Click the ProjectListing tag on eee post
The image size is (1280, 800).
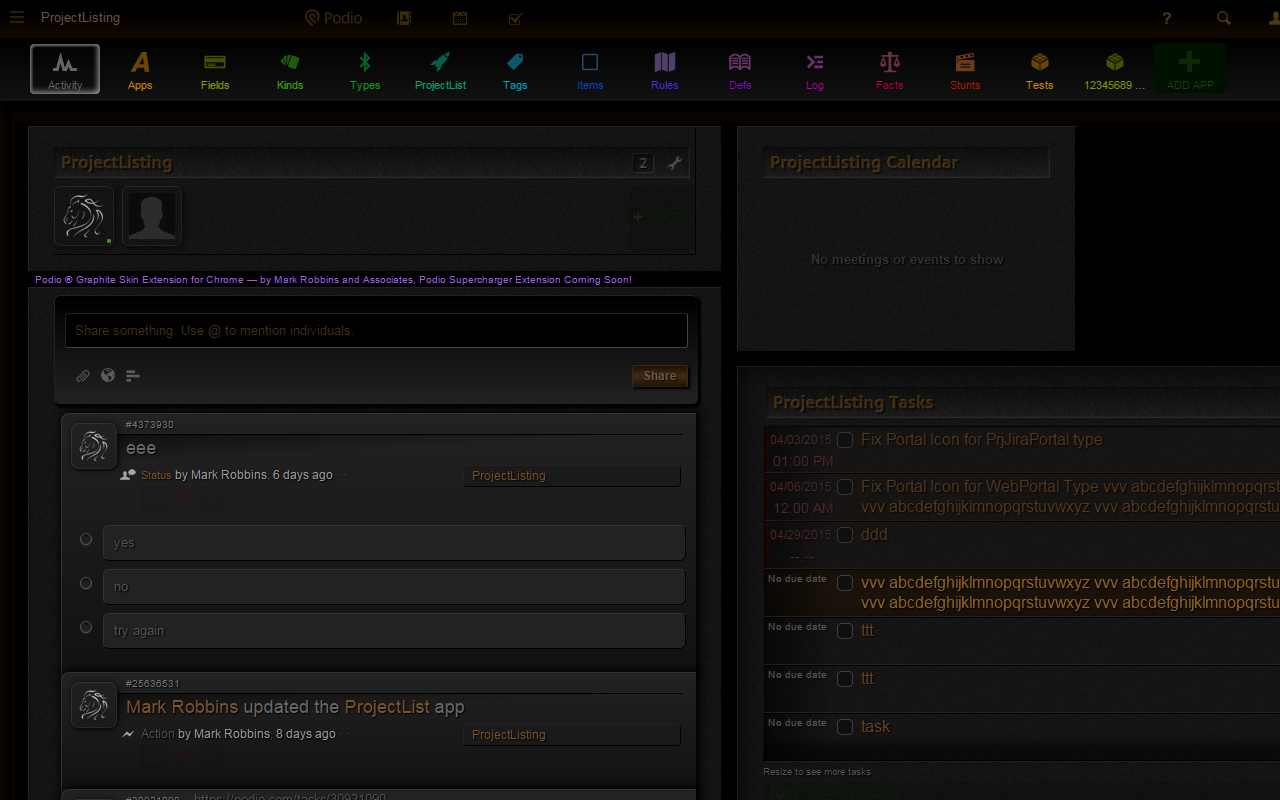572,476
